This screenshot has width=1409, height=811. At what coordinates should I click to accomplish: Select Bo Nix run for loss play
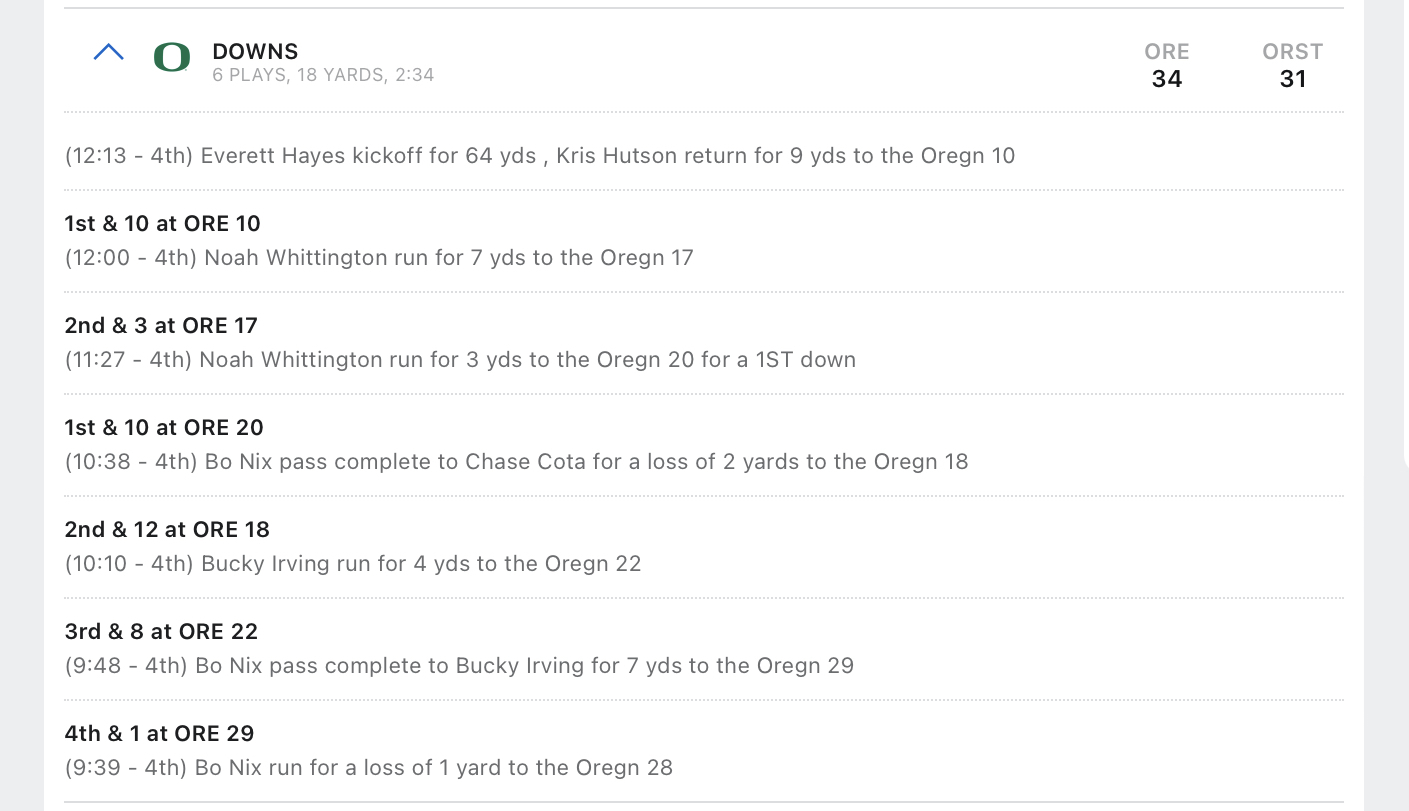click(x=369, y=768)
